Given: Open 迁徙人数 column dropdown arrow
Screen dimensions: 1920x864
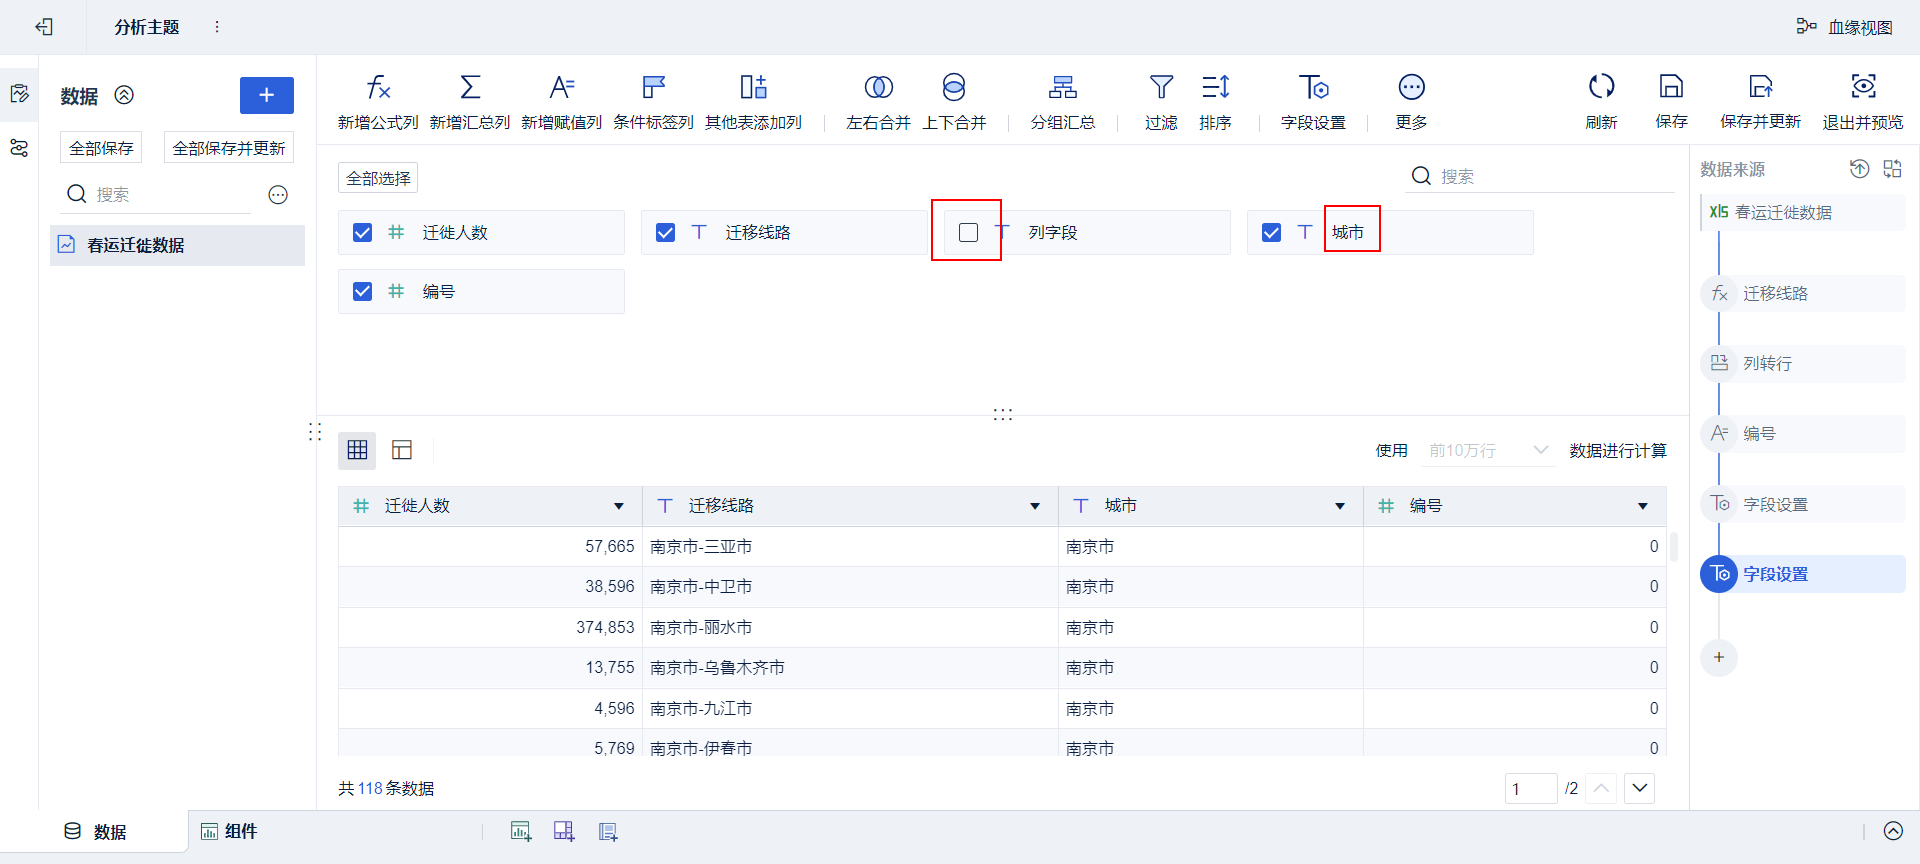Looking at the screenshot, I should pos(619,506).
